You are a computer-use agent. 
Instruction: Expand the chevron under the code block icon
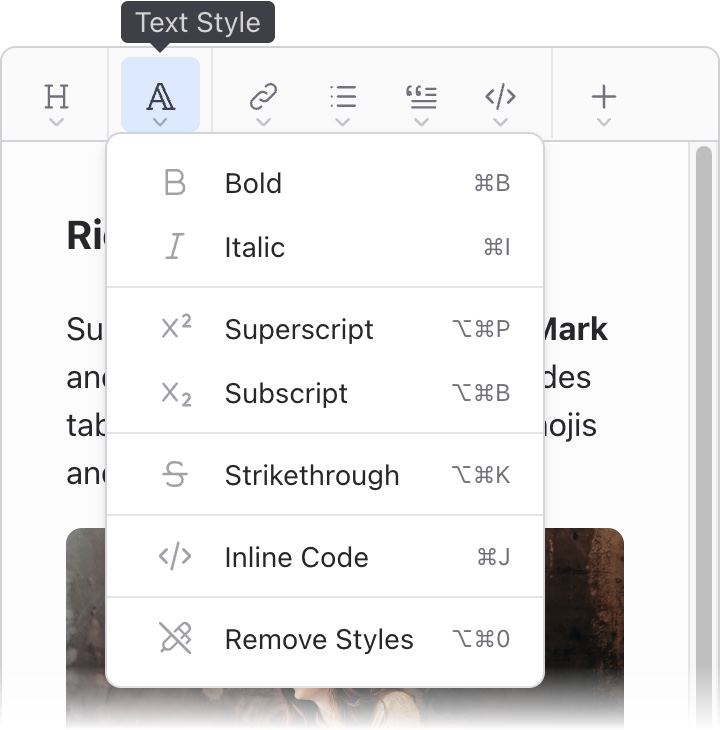click(500, 122)
